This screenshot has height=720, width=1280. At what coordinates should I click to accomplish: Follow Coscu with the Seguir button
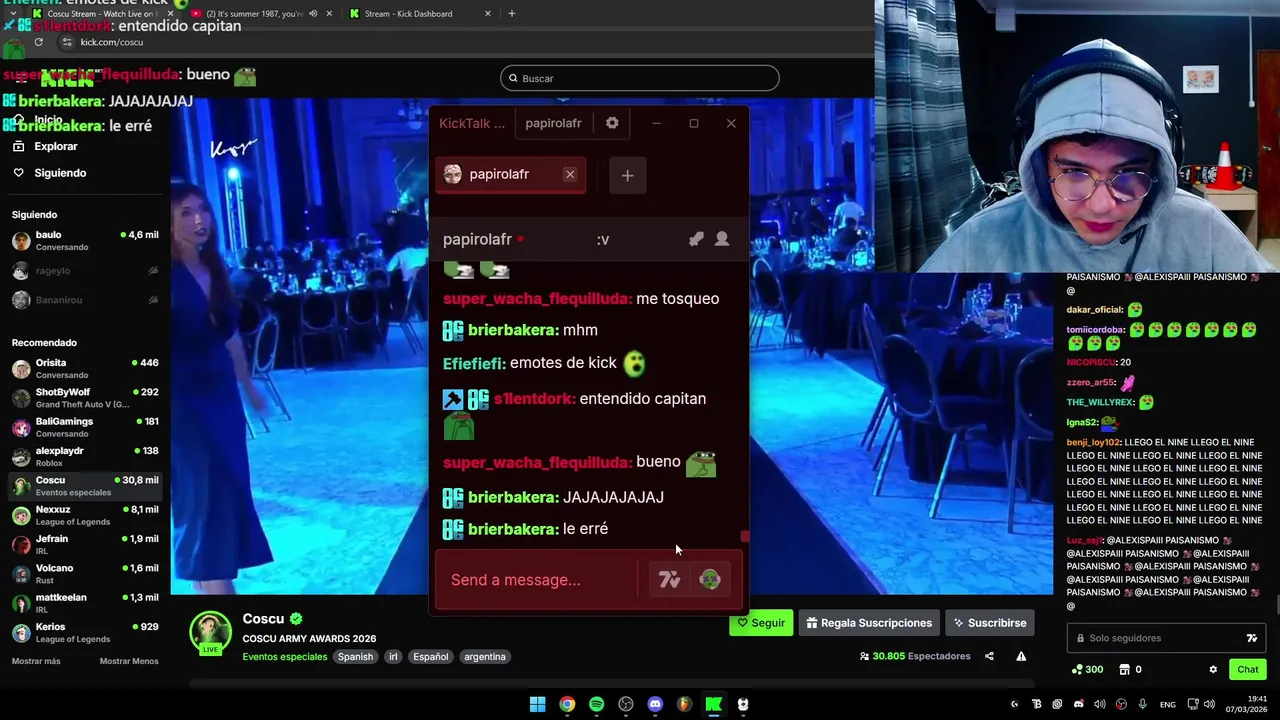[761, 623]
